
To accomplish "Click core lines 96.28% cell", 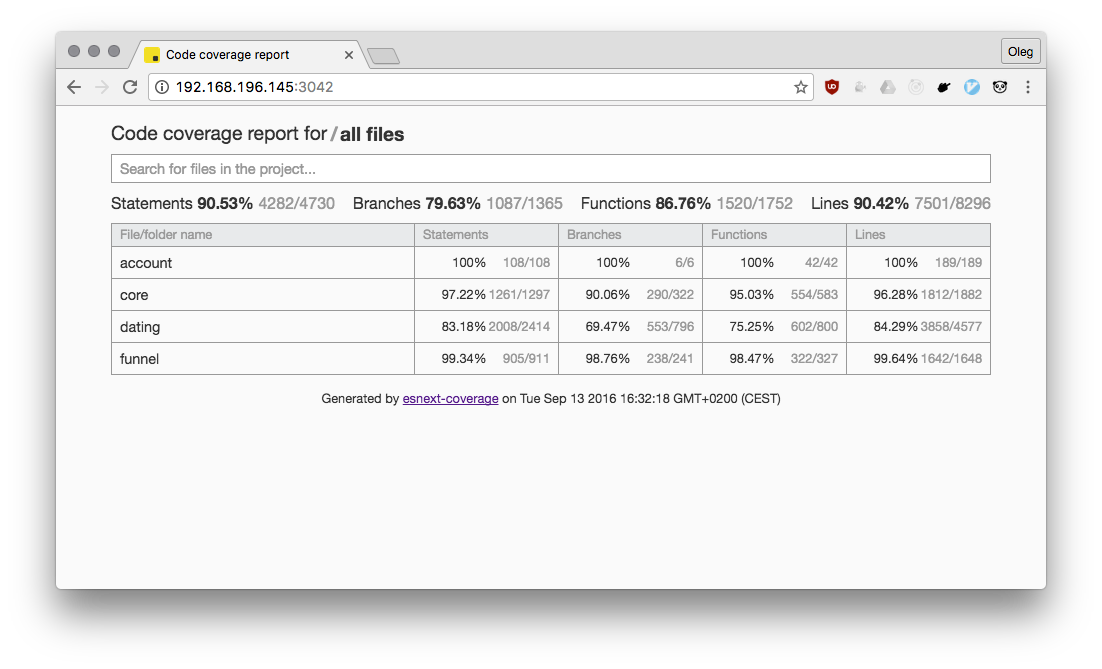I will [x=919, y=295].
